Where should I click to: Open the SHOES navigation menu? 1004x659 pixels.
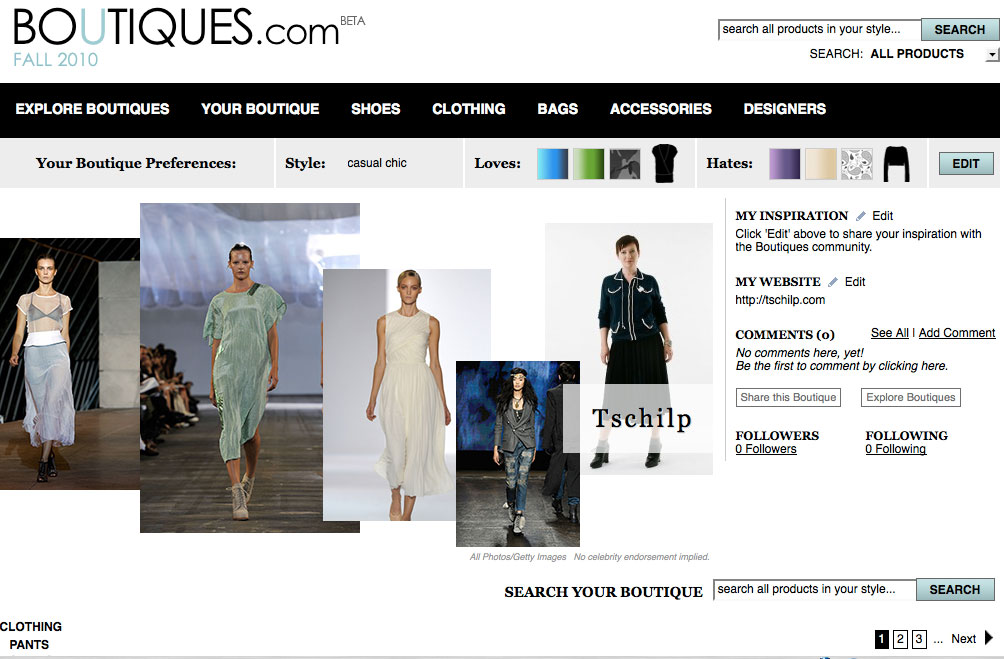[x=375, y=109]
